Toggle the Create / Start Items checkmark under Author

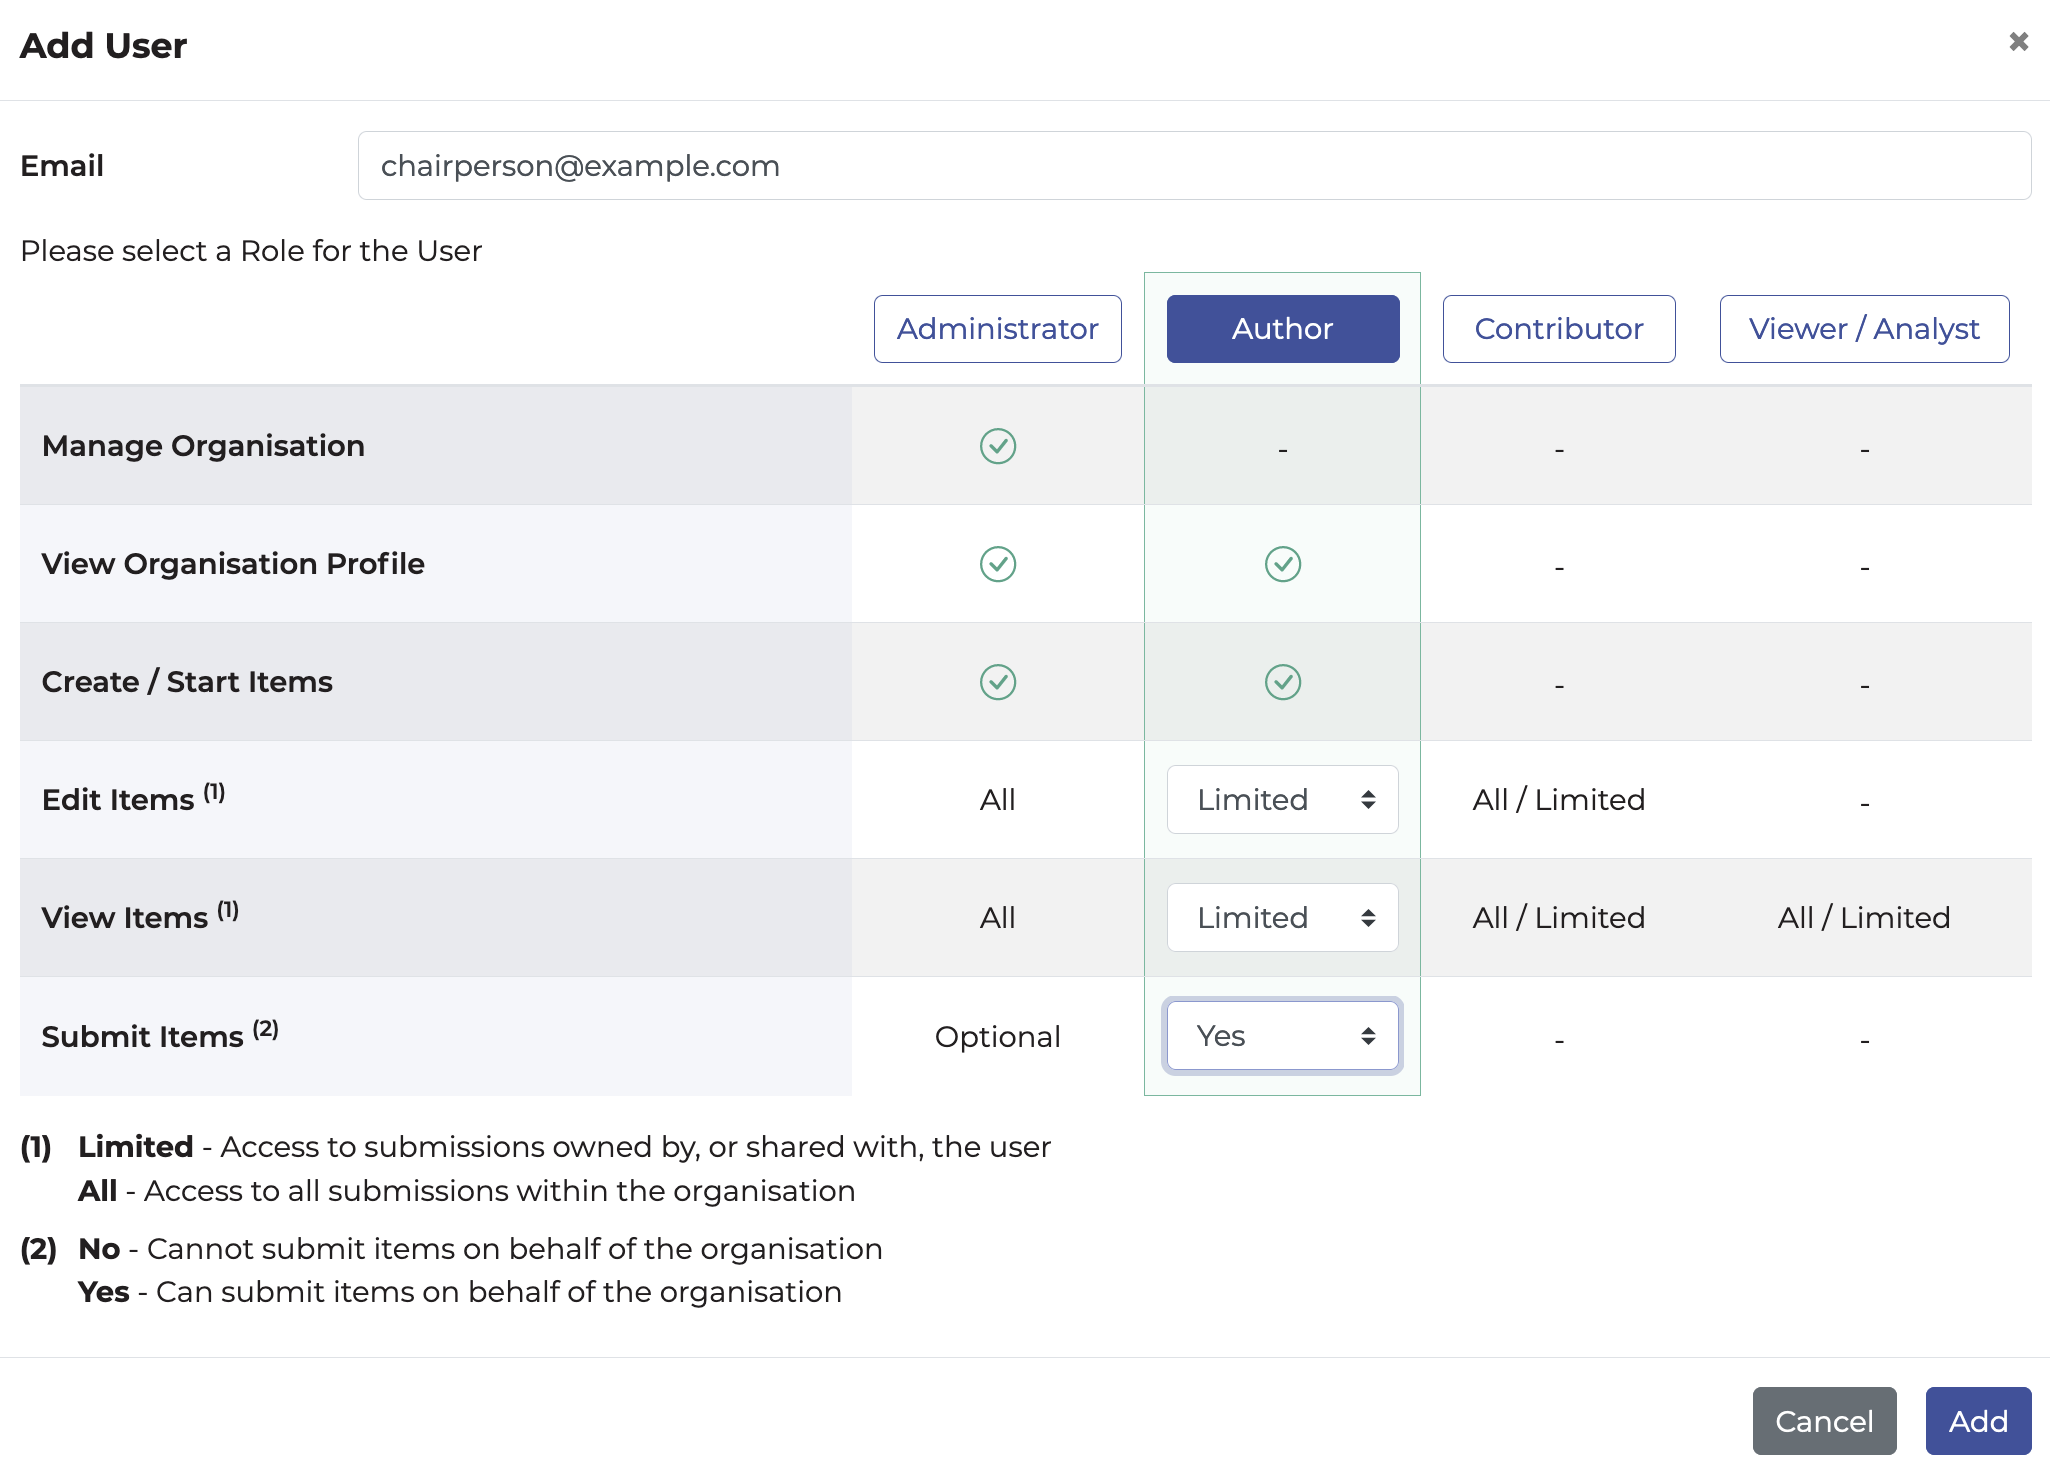point(1283,682)
